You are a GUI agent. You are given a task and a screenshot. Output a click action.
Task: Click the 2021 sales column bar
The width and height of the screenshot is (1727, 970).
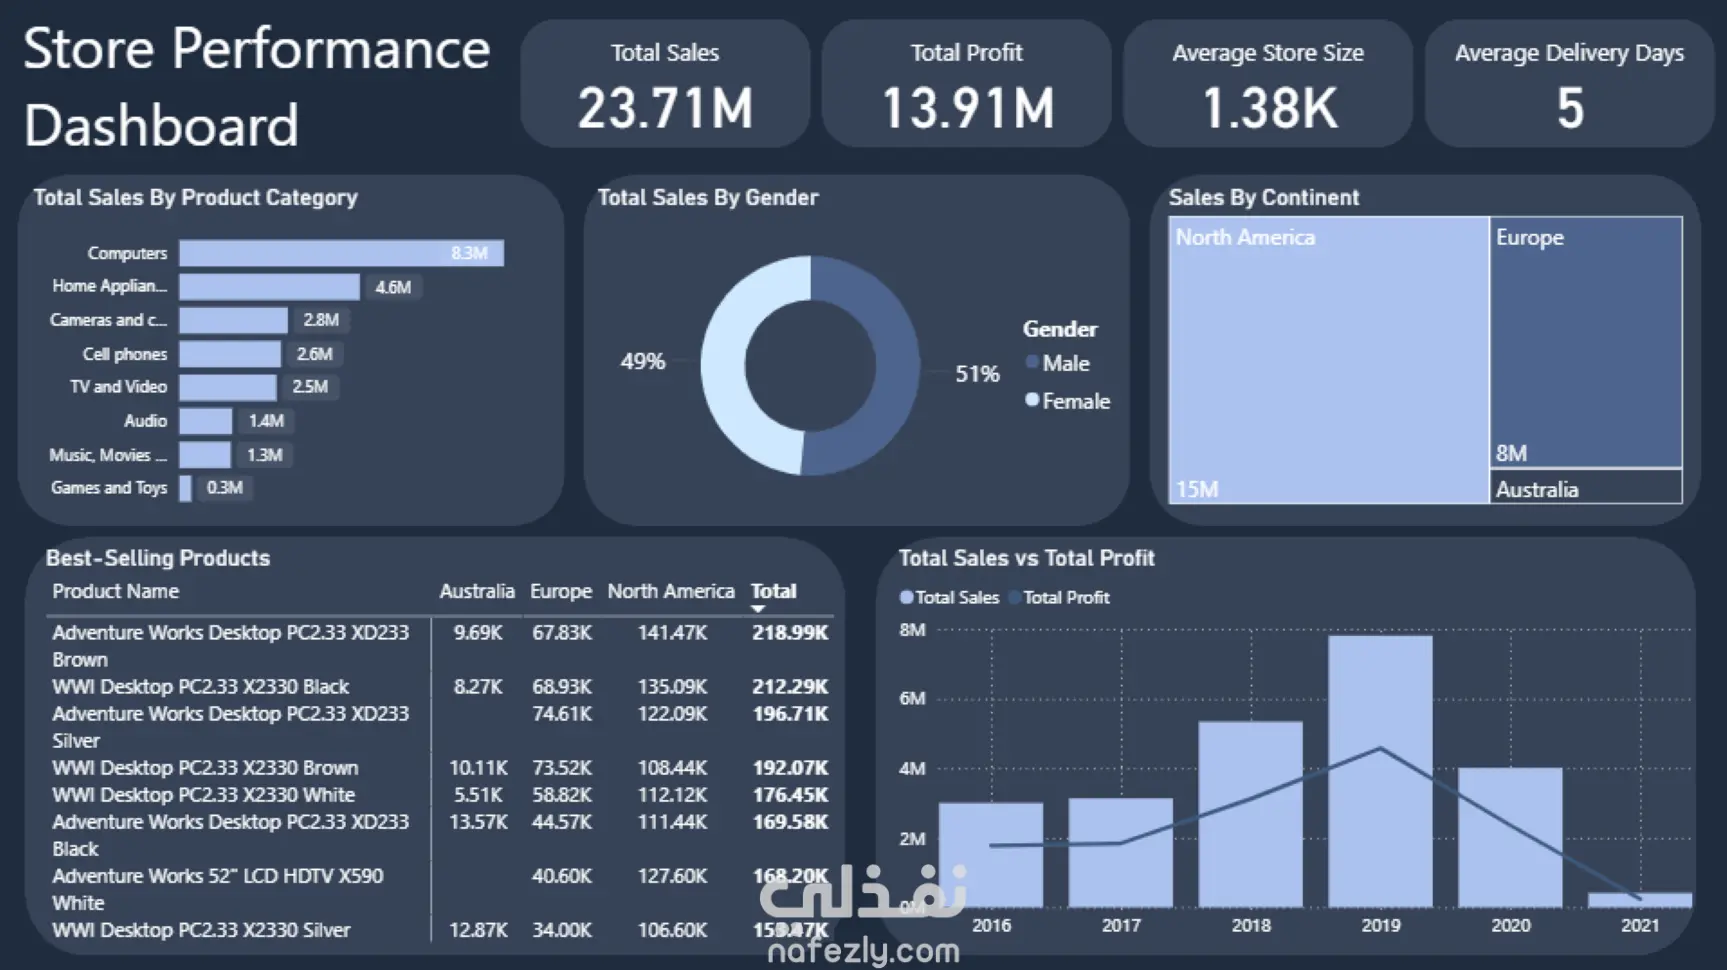coord(1639,900)
